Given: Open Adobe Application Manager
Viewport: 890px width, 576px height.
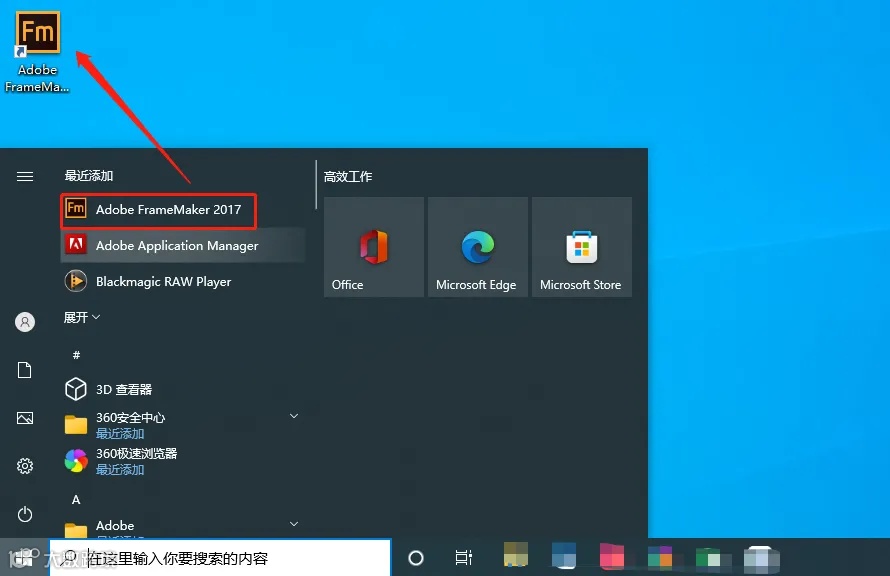Looking at the screenshot, I should [183, 245].
